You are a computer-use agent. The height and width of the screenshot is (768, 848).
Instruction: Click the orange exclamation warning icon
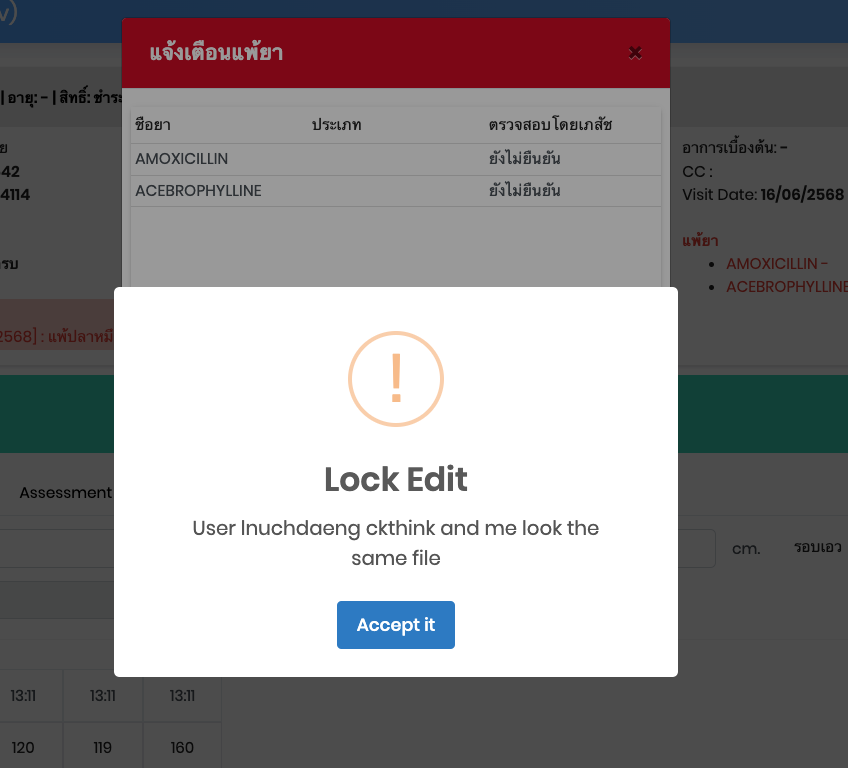tap(396, 379)
